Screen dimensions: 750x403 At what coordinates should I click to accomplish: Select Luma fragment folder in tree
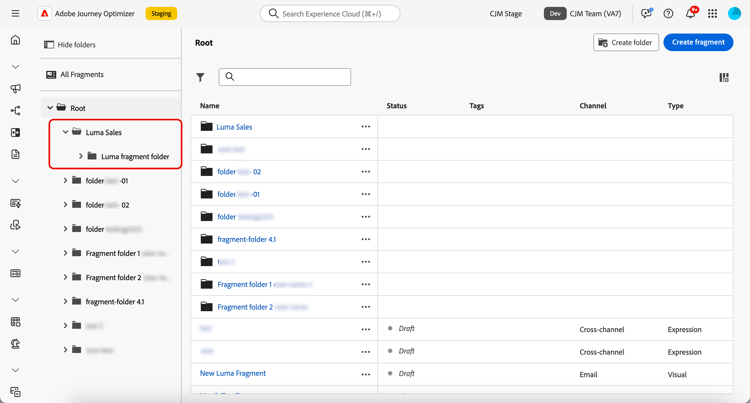[135, 156]
